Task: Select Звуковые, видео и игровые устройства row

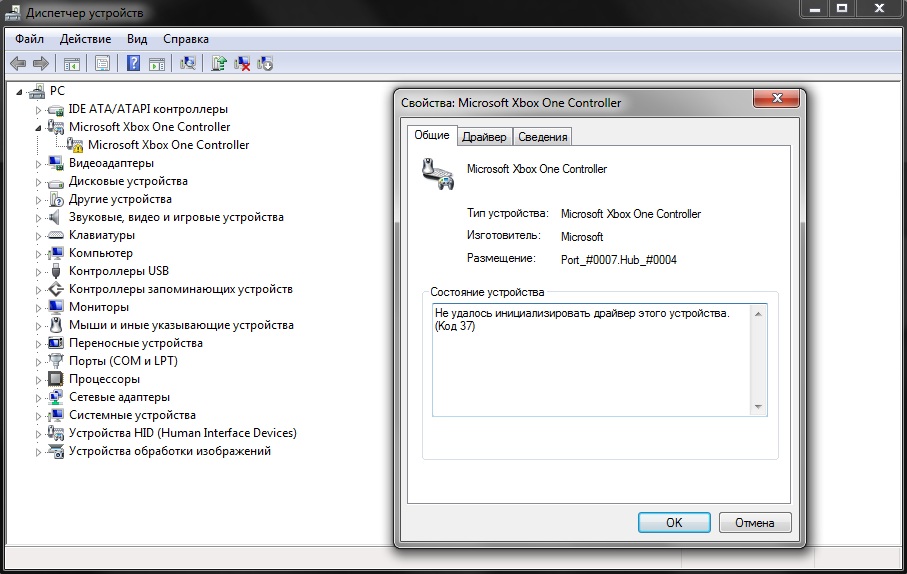Action: click(x=176, y=217)
